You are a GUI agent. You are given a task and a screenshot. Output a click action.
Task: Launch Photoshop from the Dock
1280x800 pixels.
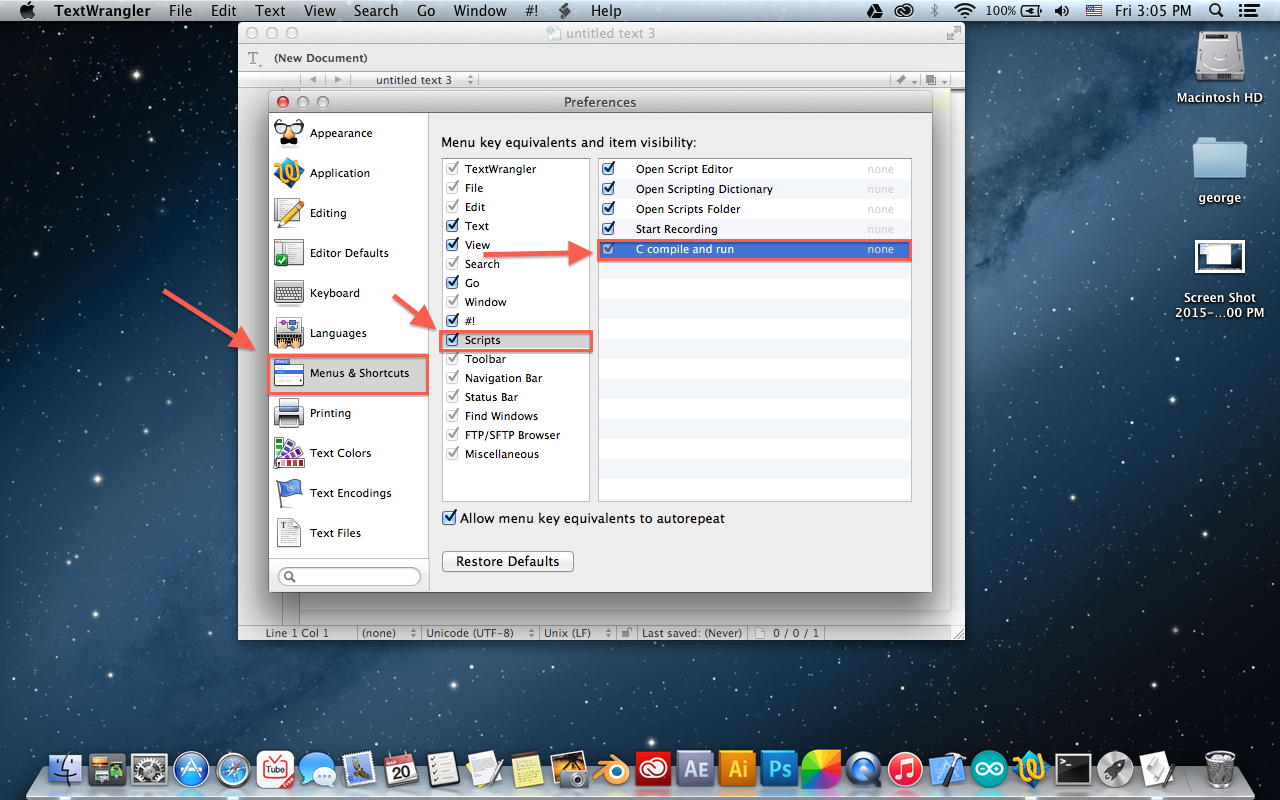click(778, 769)
